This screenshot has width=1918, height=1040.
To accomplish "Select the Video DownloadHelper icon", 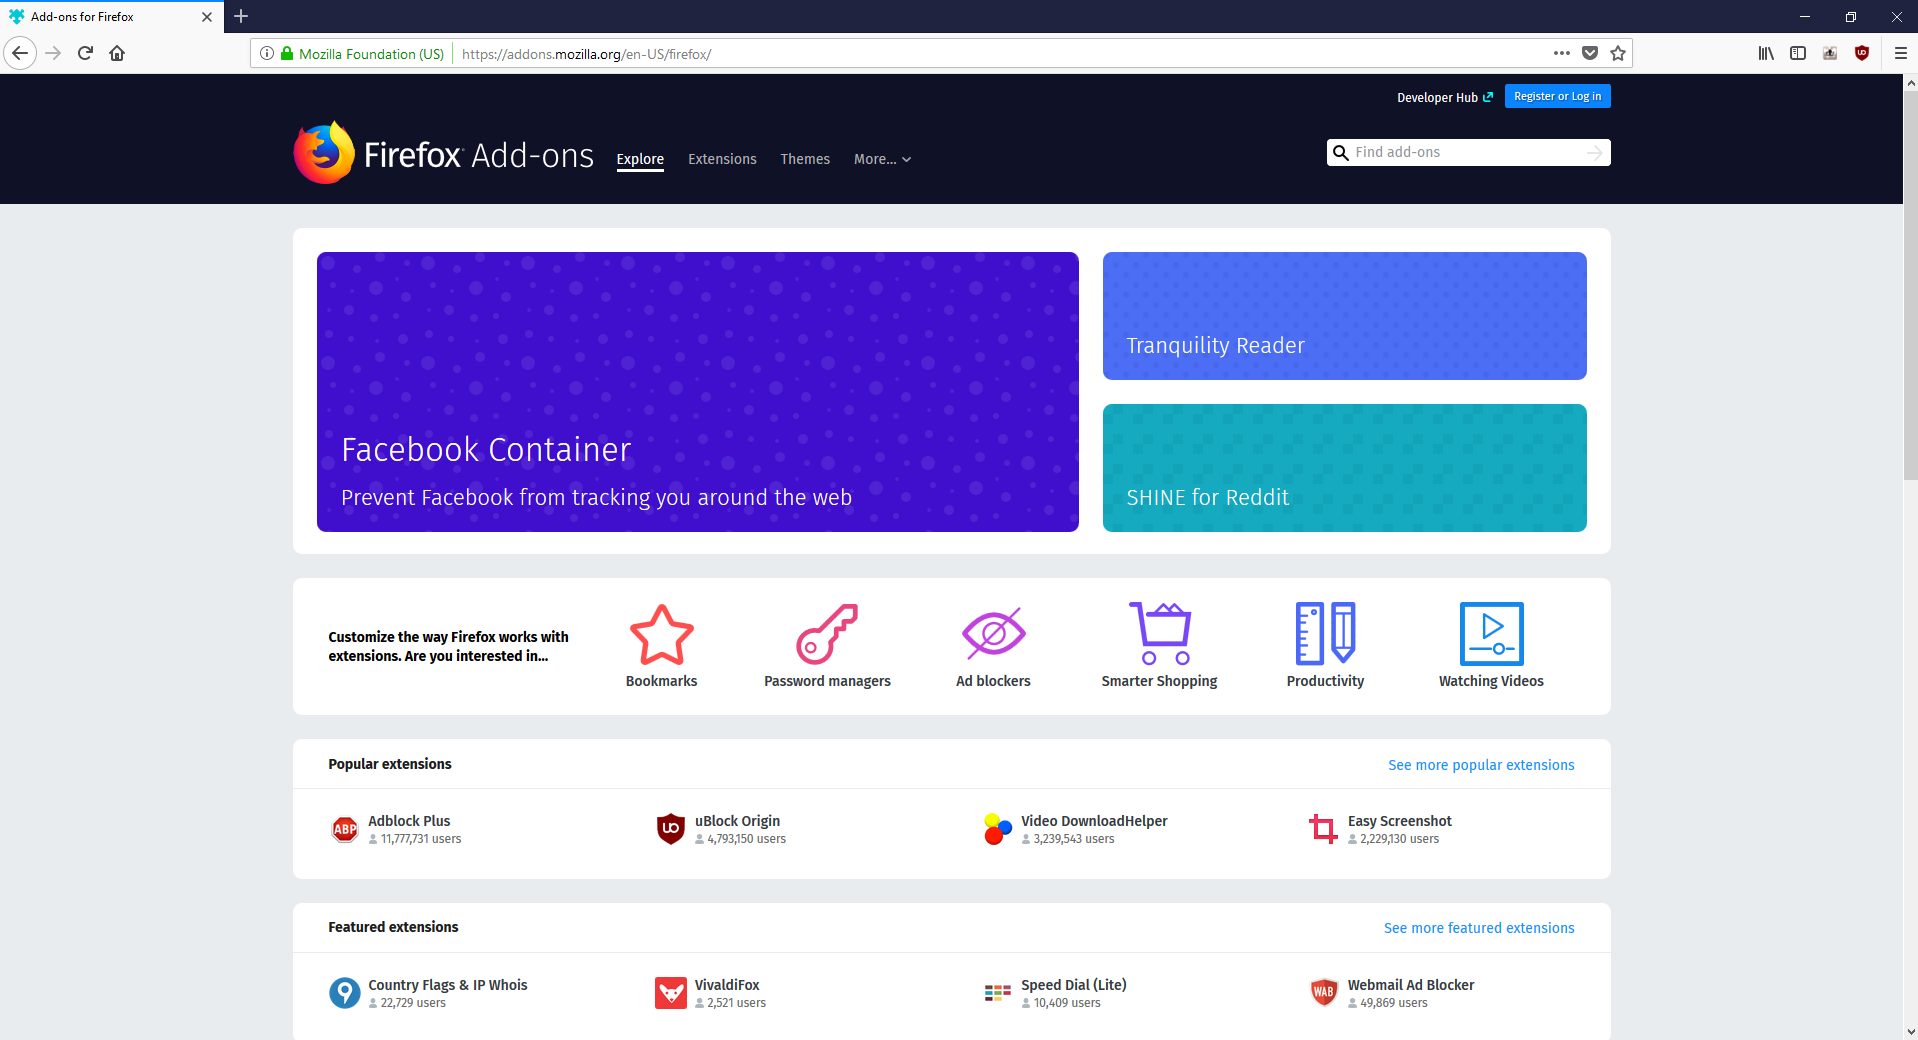I will click(x=996, y=828).
